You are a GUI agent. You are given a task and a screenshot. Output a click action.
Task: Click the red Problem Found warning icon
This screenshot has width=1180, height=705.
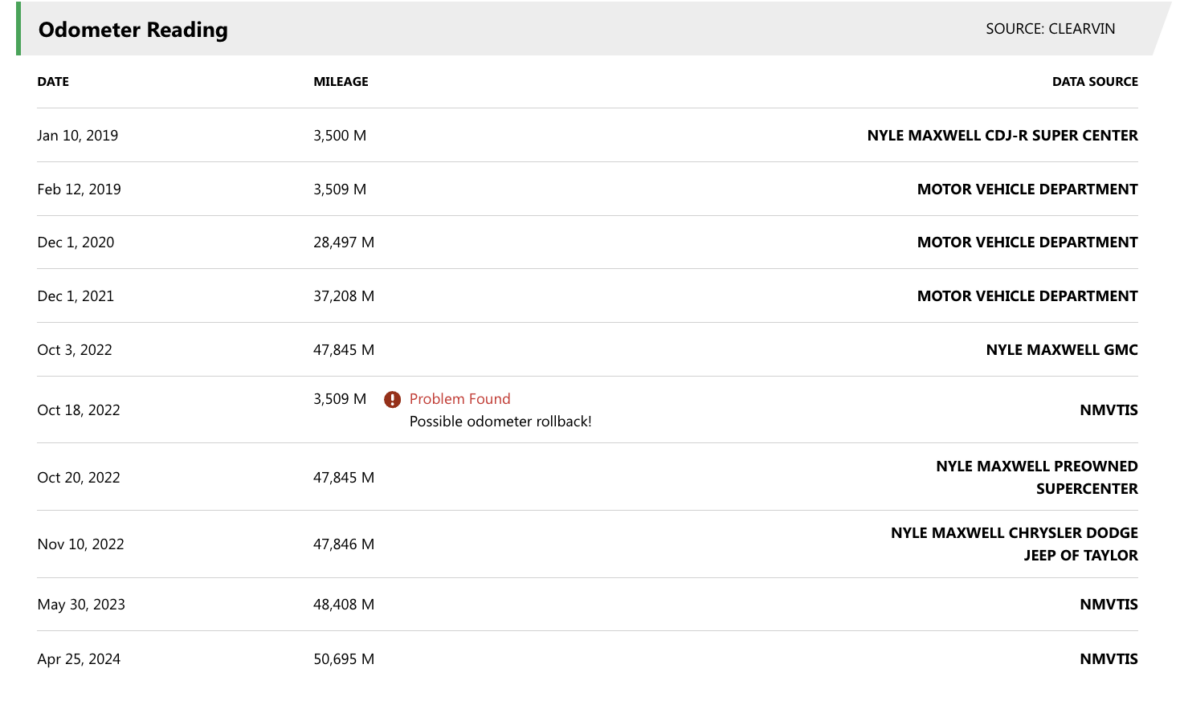point(393,400)
